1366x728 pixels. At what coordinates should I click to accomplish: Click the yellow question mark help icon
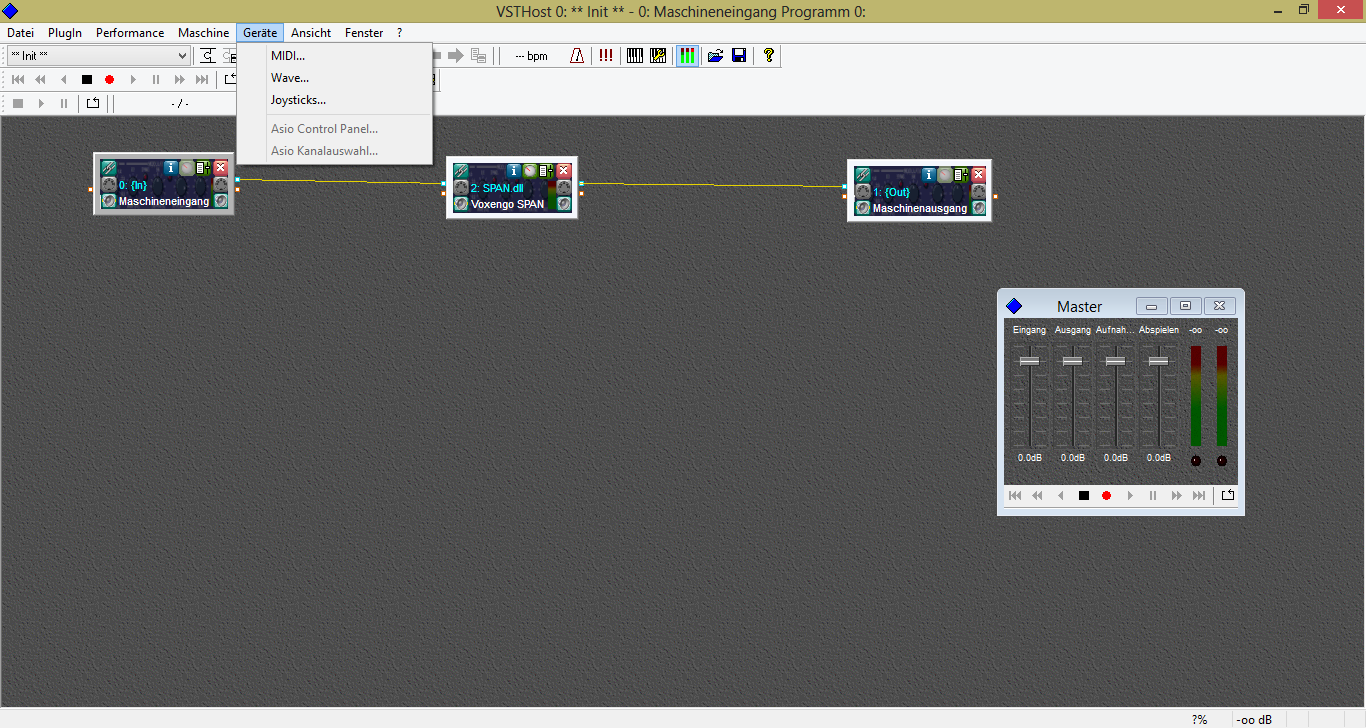pyautogui.click(x=768, y=56)
